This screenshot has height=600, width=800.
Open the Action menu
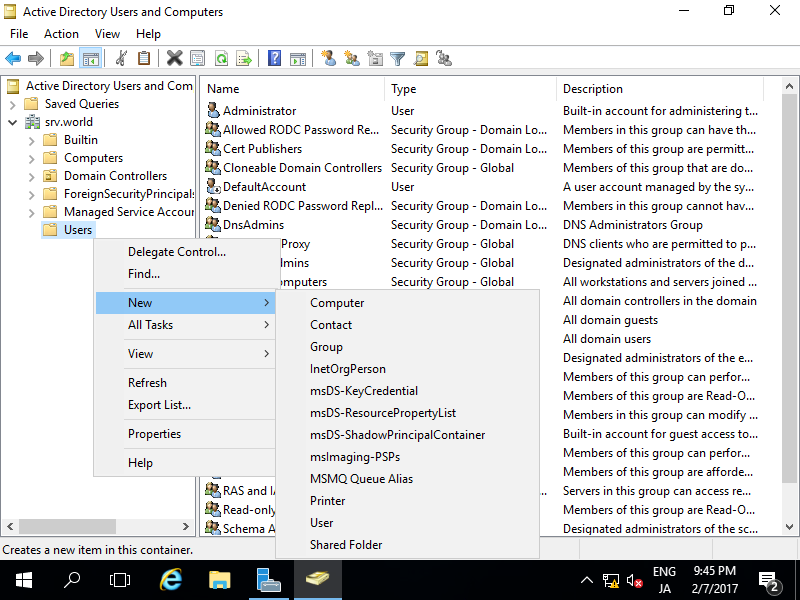pyautogui.click(x=61, y=33)
